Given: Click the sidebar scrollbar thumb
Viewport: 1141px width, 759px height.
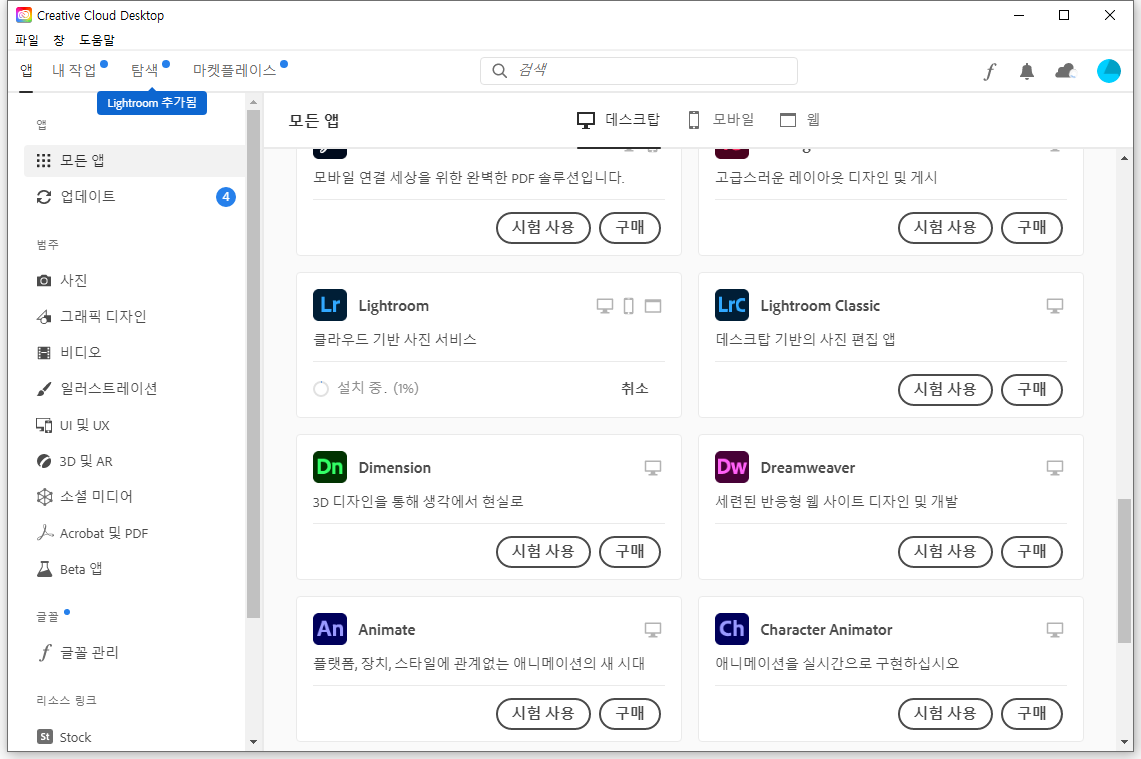Looking at the screenshot, I should (x=253, y=364).
